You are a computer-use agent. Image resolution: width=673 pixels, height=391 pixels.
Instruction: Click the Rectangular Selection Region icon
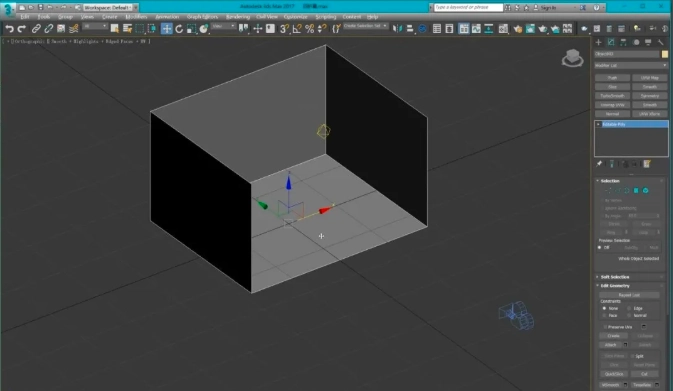(139, 29)
